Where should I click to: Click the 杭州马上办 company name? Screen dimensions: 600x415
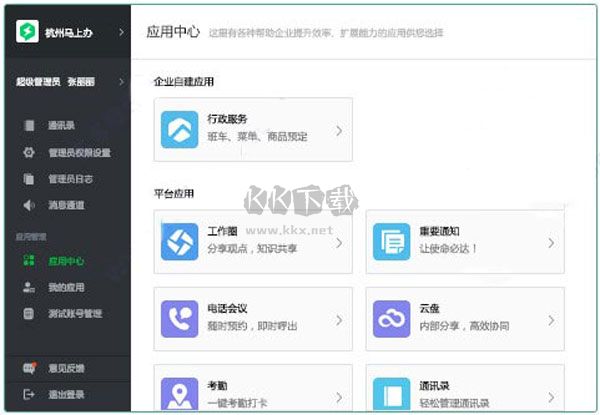coord(69,33)
